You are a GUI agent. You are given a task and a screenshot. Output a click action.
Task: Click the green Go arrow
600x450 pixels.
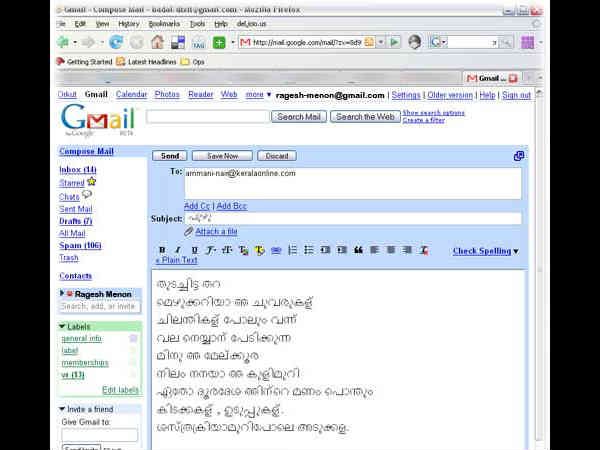click(395, 42)
